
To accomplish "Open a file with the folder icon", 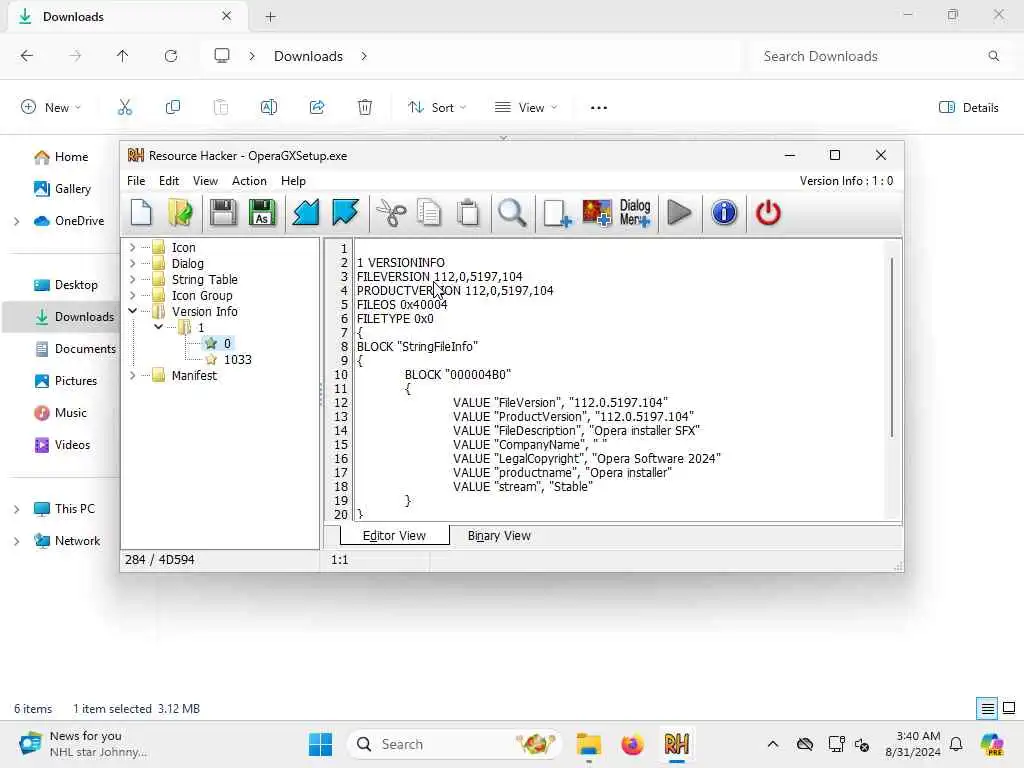I will [180, 213].
